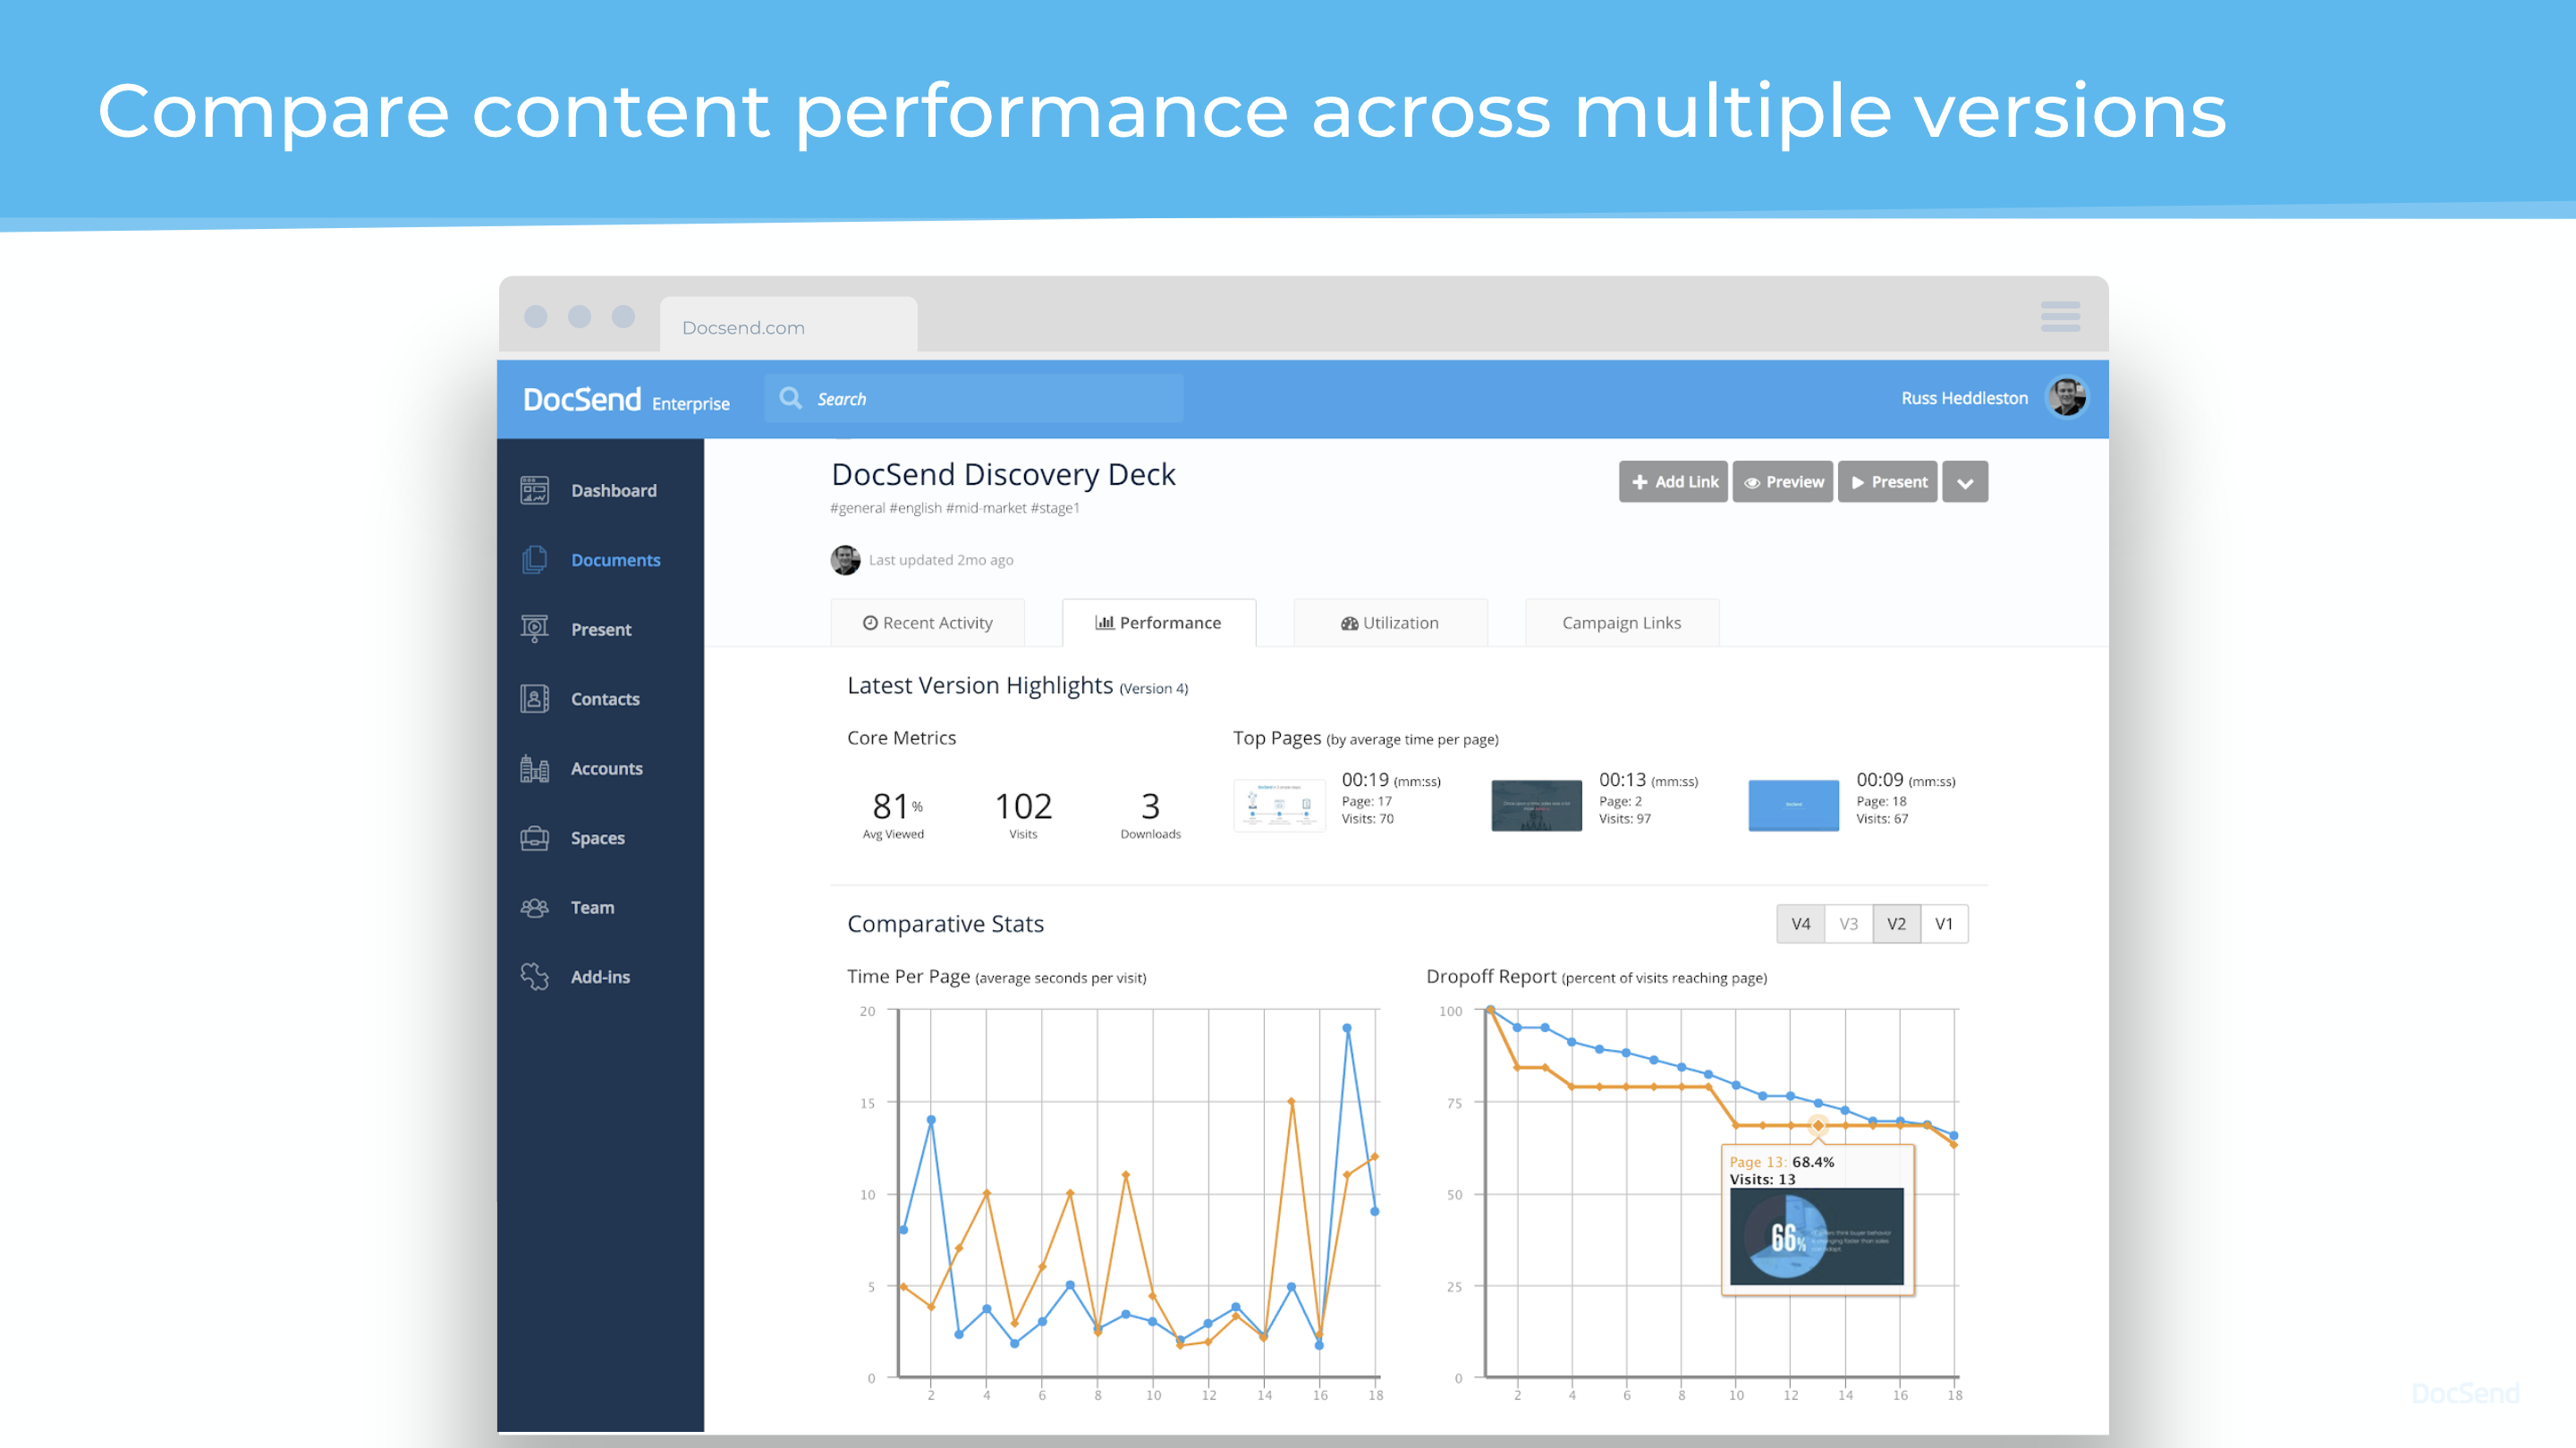Click the Team people icon
The height and width of the screenshot is (1448, 2576).
tap(534, 907)
